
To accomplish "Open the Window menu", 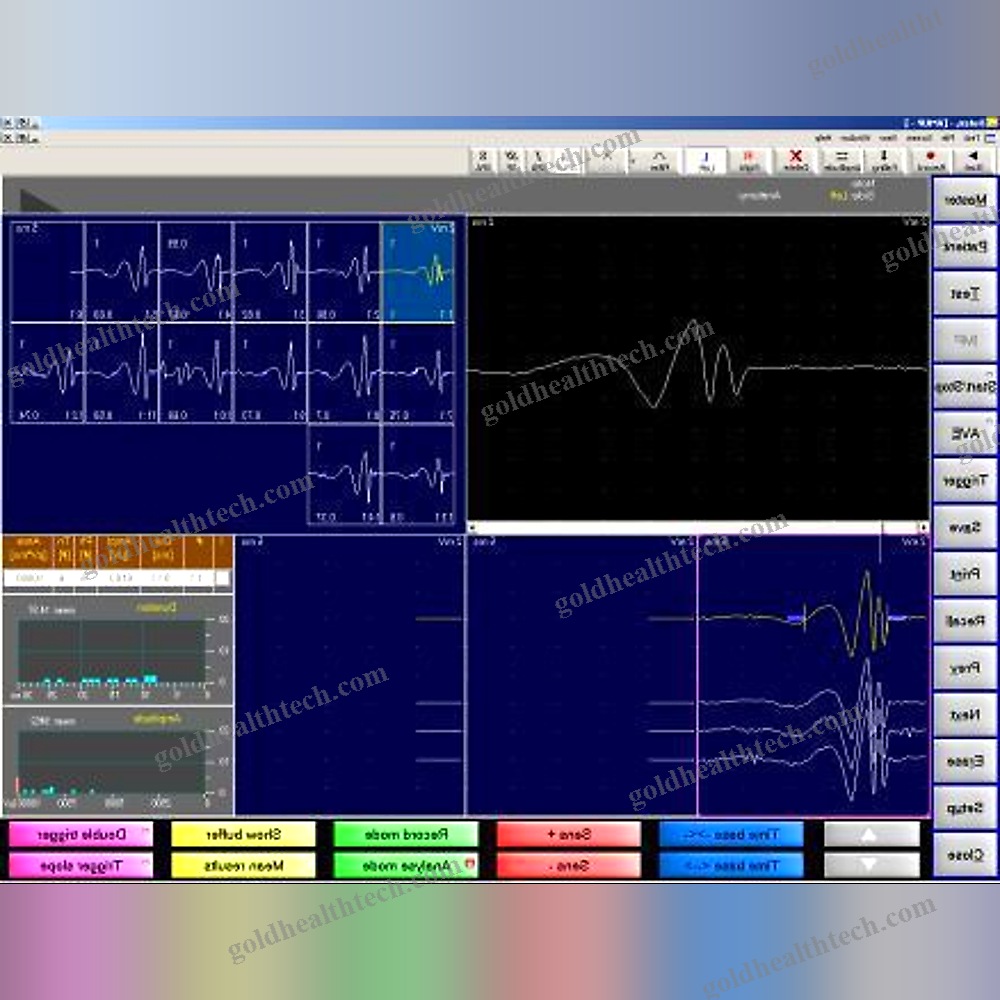I will [x=855, y=138].
